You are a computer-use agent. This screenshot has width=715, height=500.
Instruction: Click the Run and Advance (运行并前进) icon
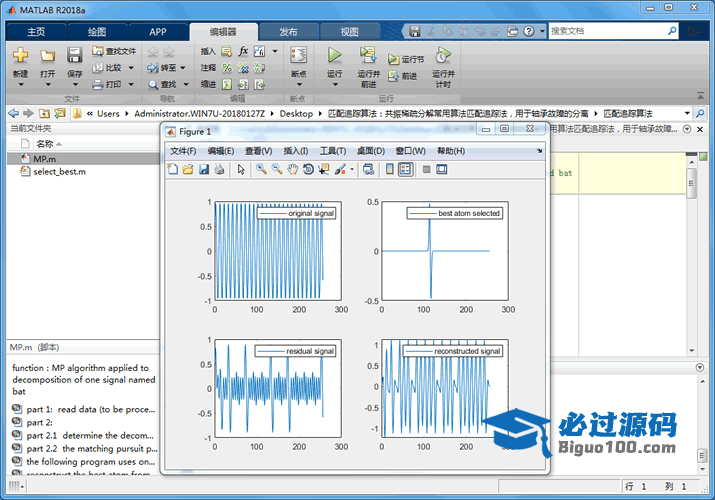[x=368, y=55]
